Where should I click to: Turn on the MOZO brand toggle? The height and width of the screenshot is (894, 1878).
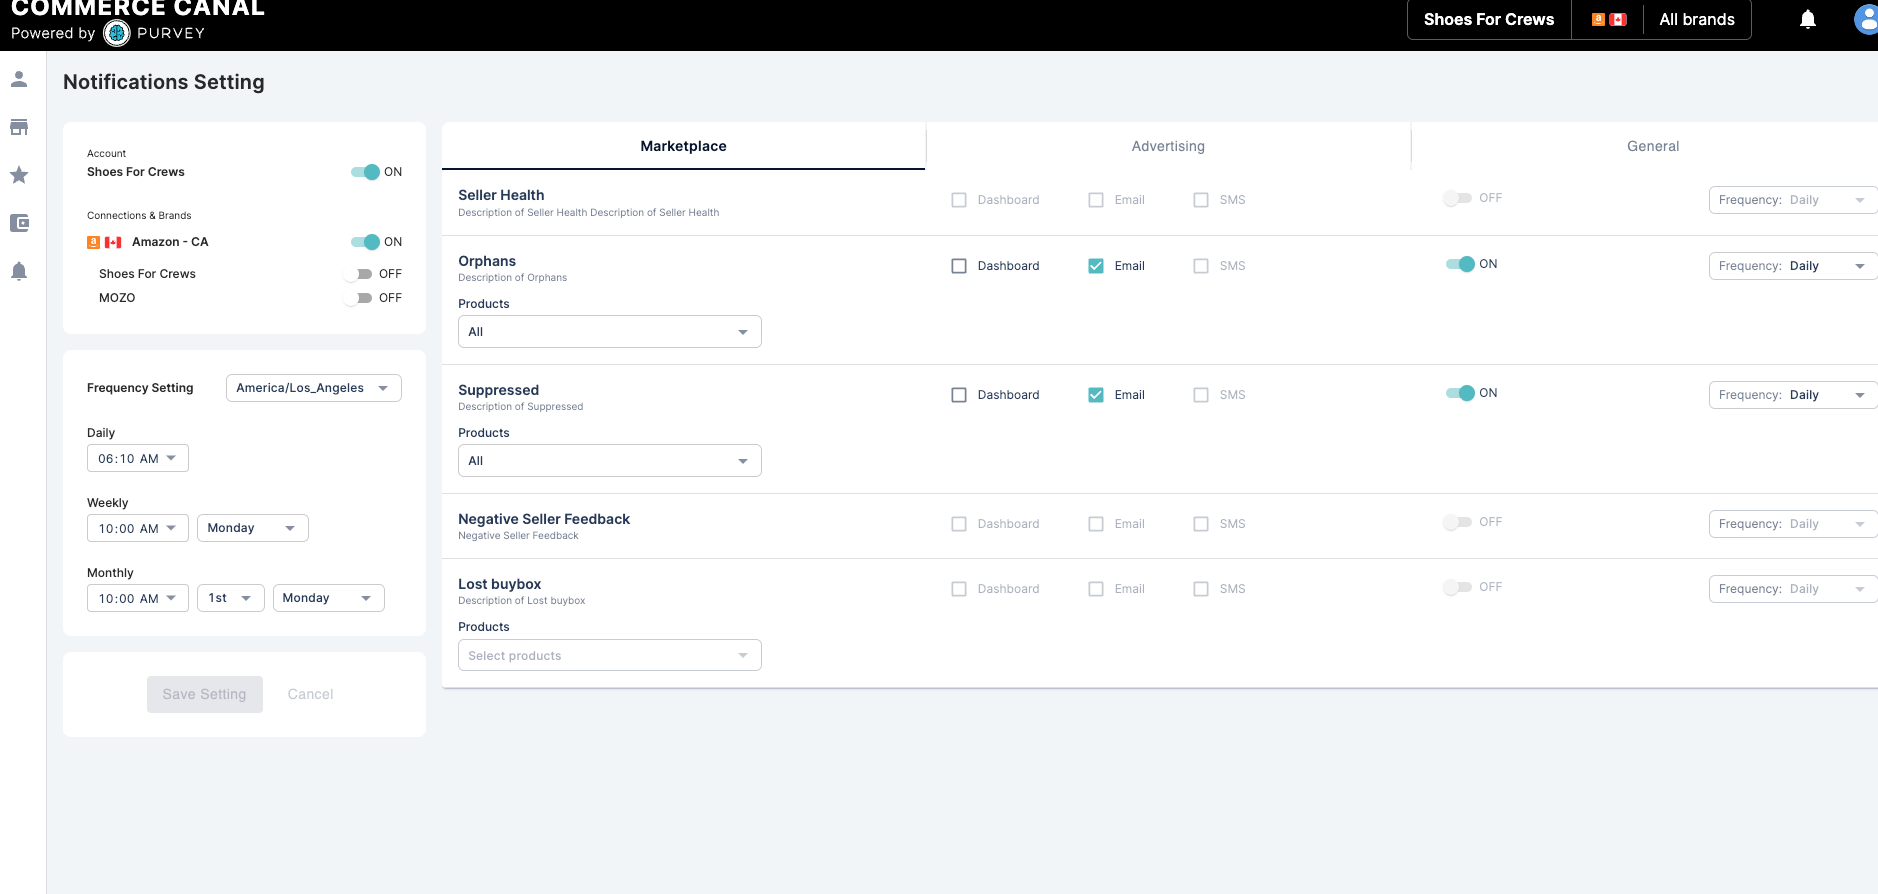click(x=359, y=298)
